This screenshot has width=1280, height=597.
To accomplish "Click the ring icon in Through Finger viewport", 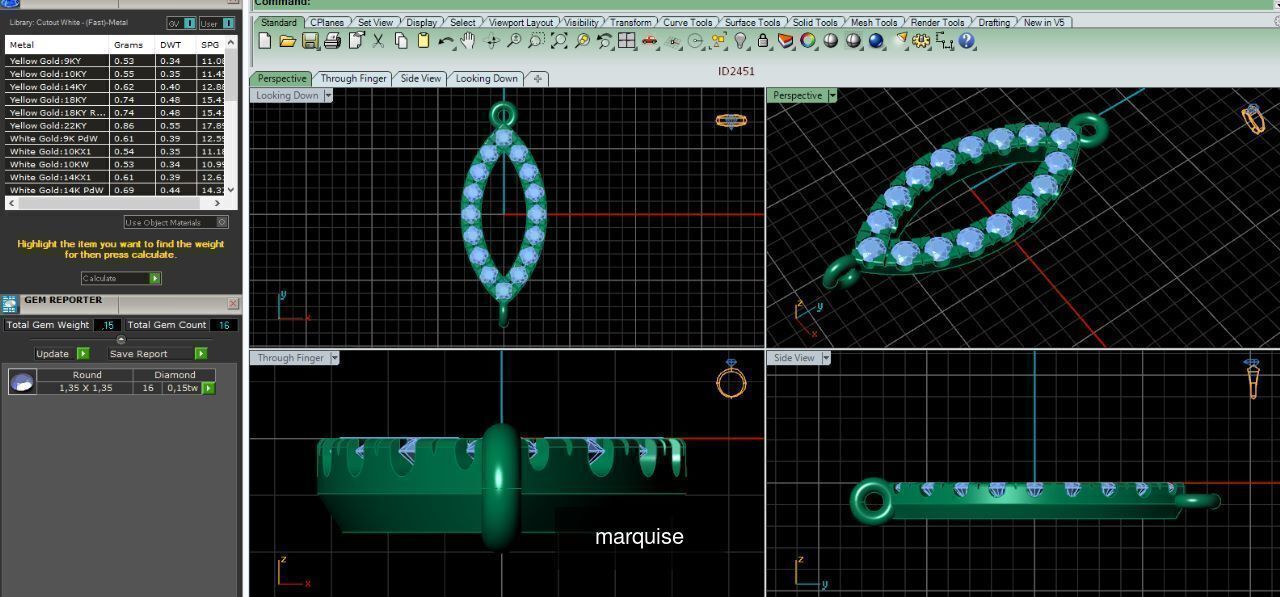I will tap(732, 379).
